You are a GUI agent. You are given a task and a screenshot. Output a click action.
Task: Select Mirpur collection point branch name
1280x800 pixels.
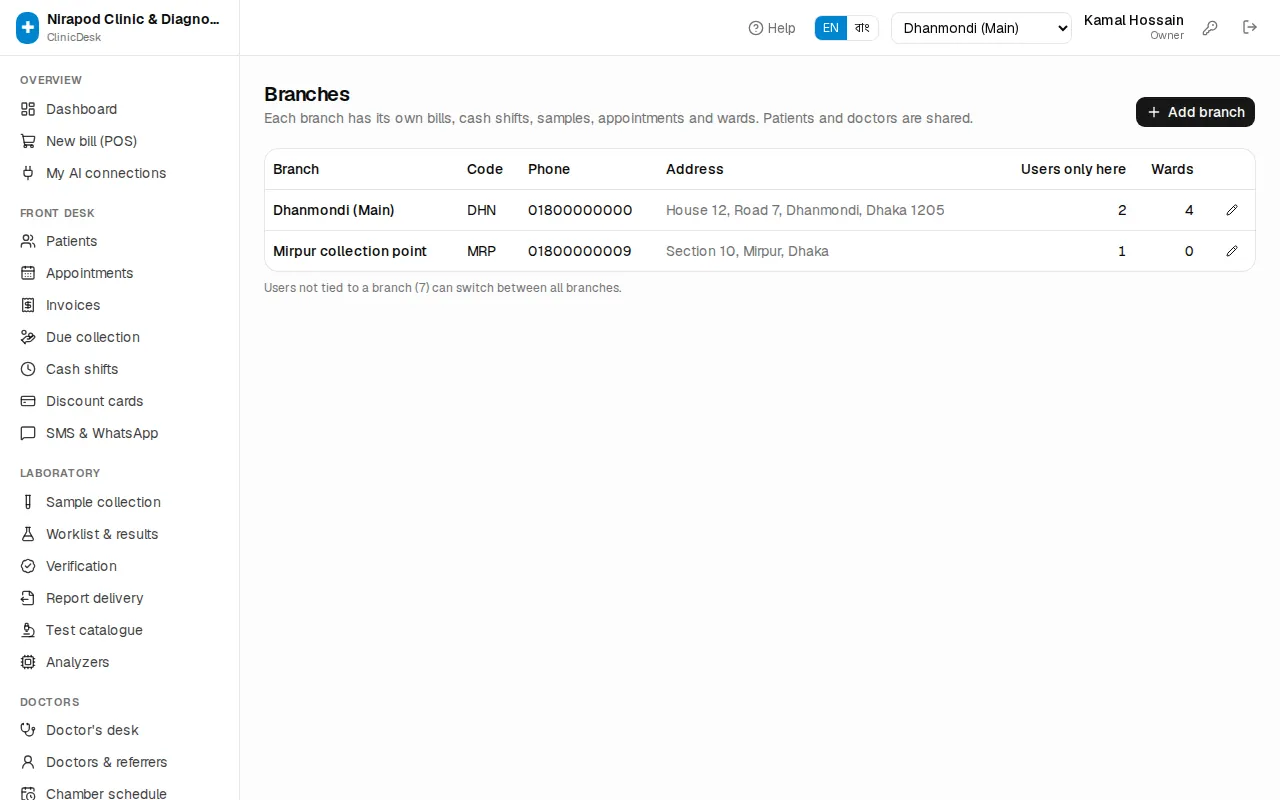pos(350,251)
